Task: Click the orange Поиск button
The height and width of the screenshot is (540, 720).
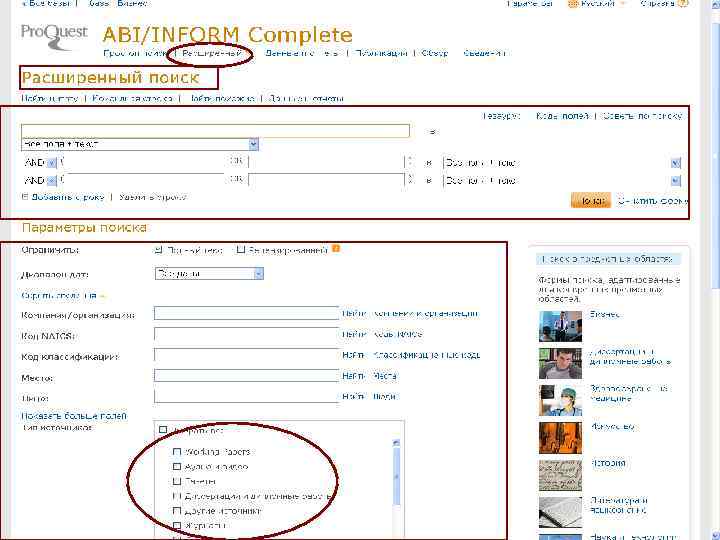Action: pos(591,200)
